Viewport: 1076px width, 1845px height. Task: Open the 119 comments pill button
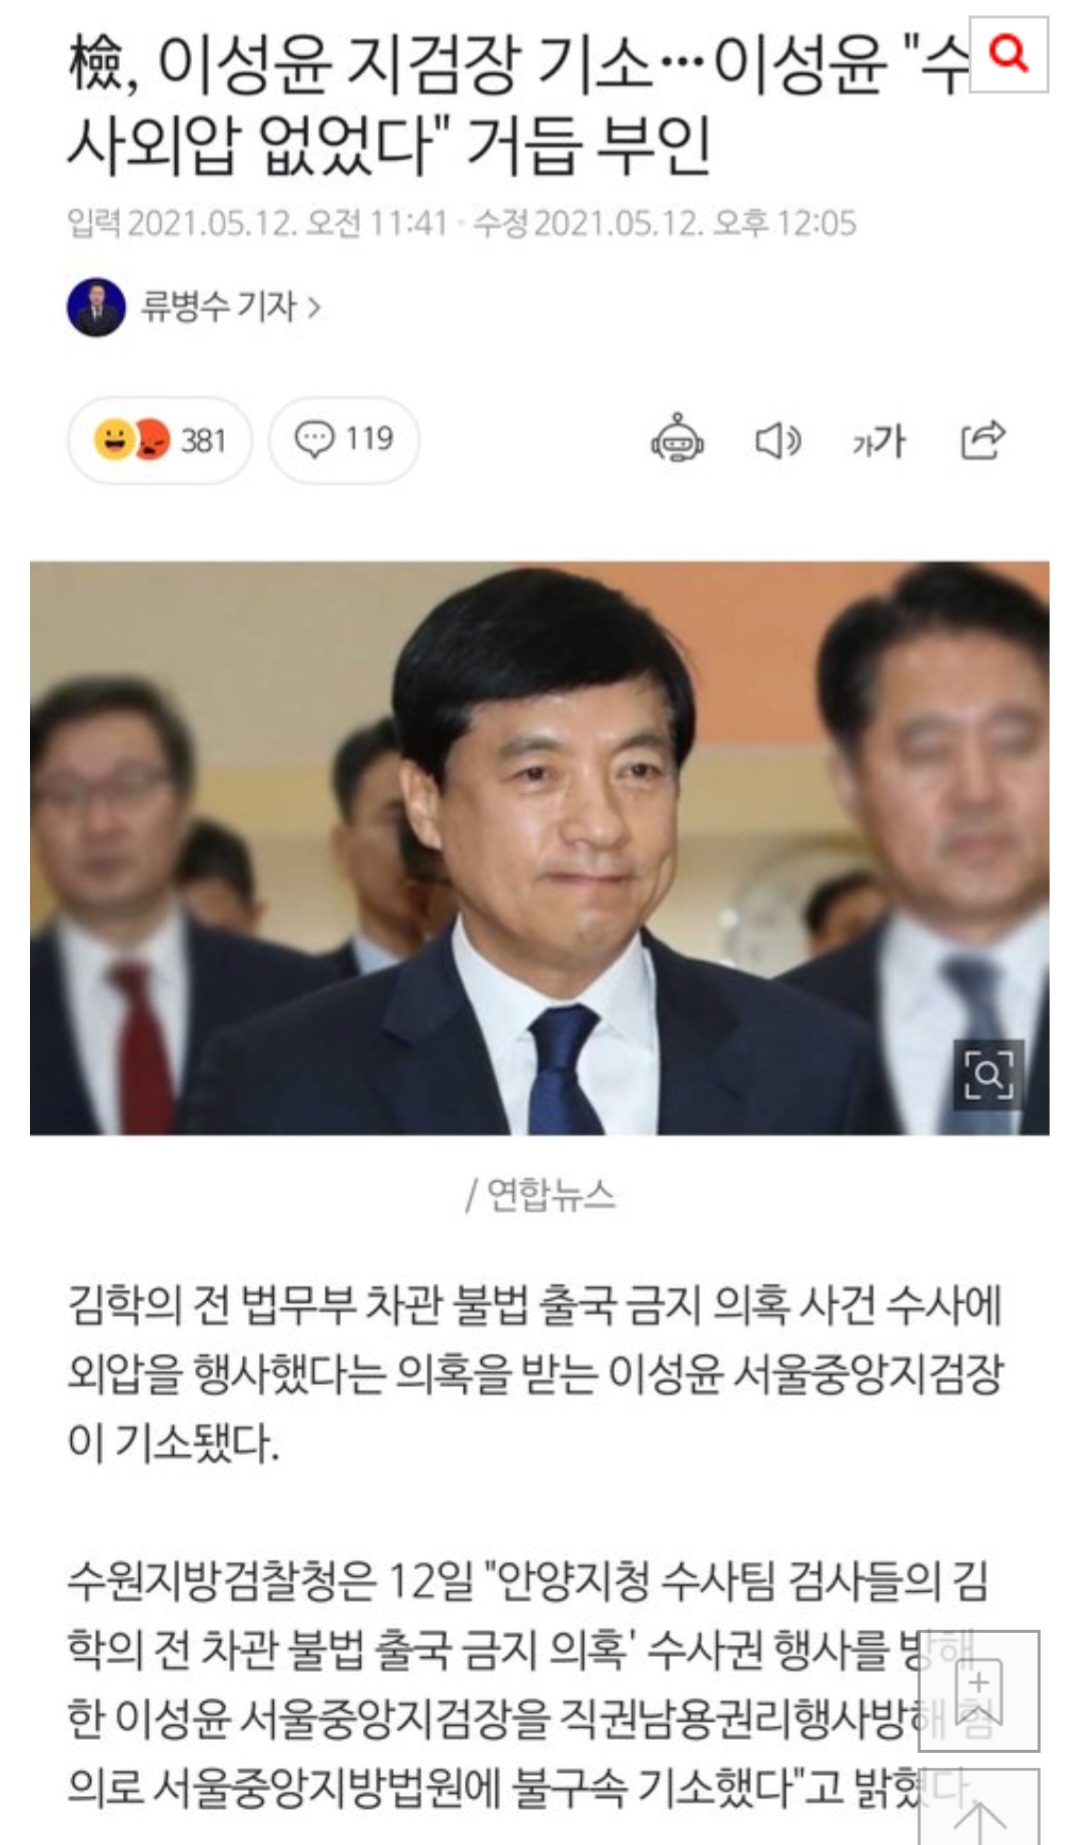tap(344, 440)
